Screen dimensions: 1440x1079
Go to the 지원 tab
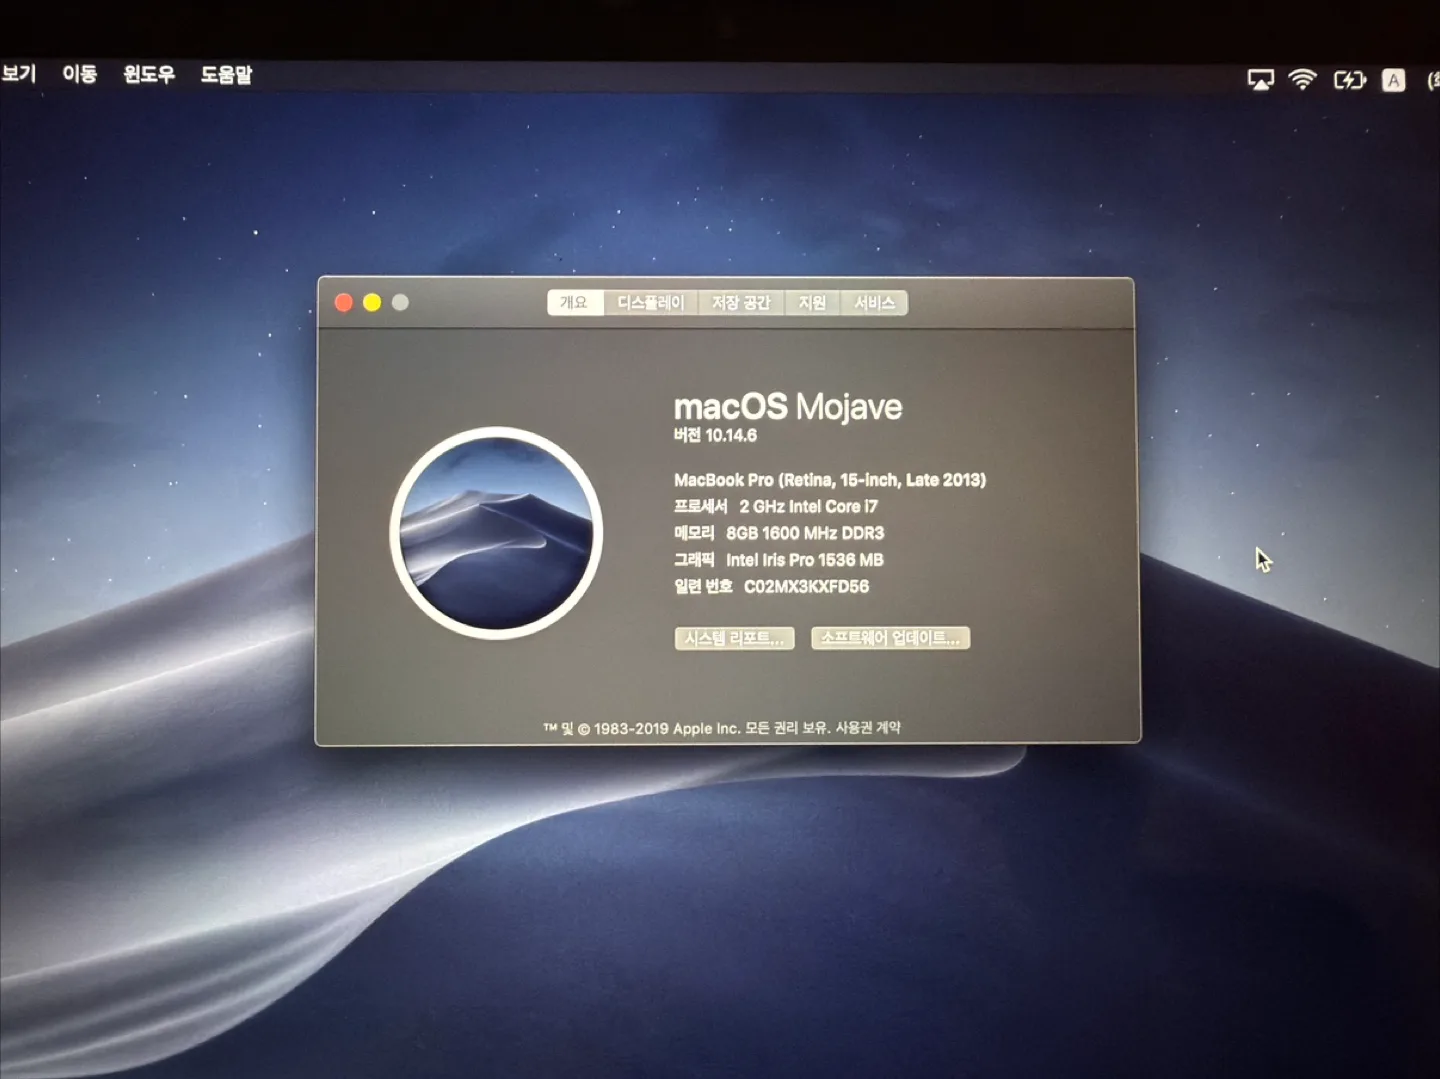pyautogui.click(x=812, y=303)
